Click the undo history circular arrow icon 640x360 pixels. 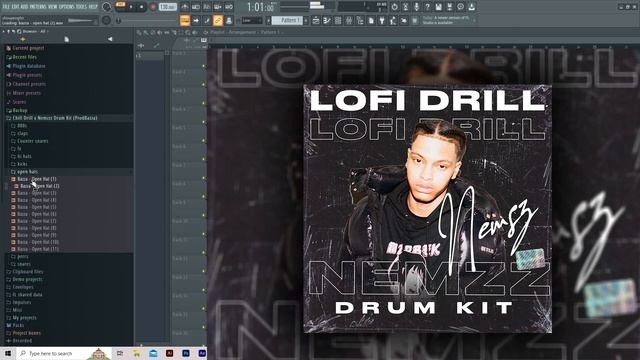click(394, 7)
